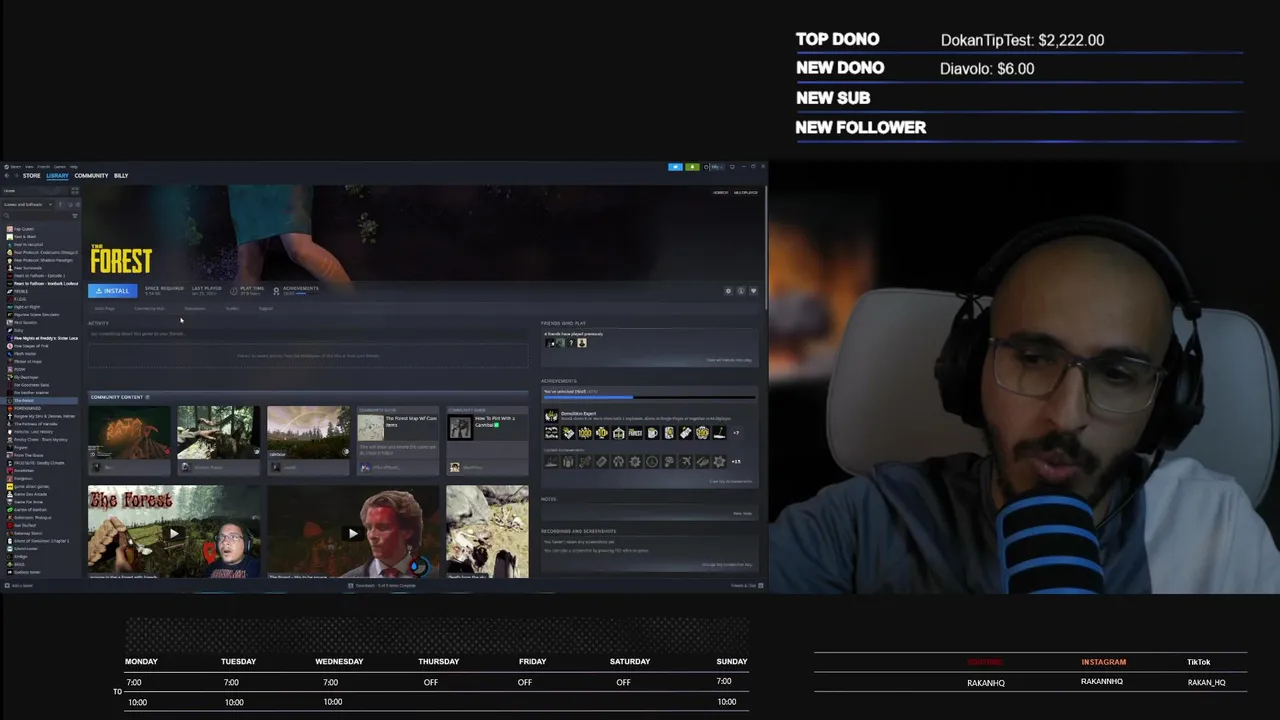Click the library grid view icon
Viewport: 1280px width, 720px height.
tap(75, 191)
